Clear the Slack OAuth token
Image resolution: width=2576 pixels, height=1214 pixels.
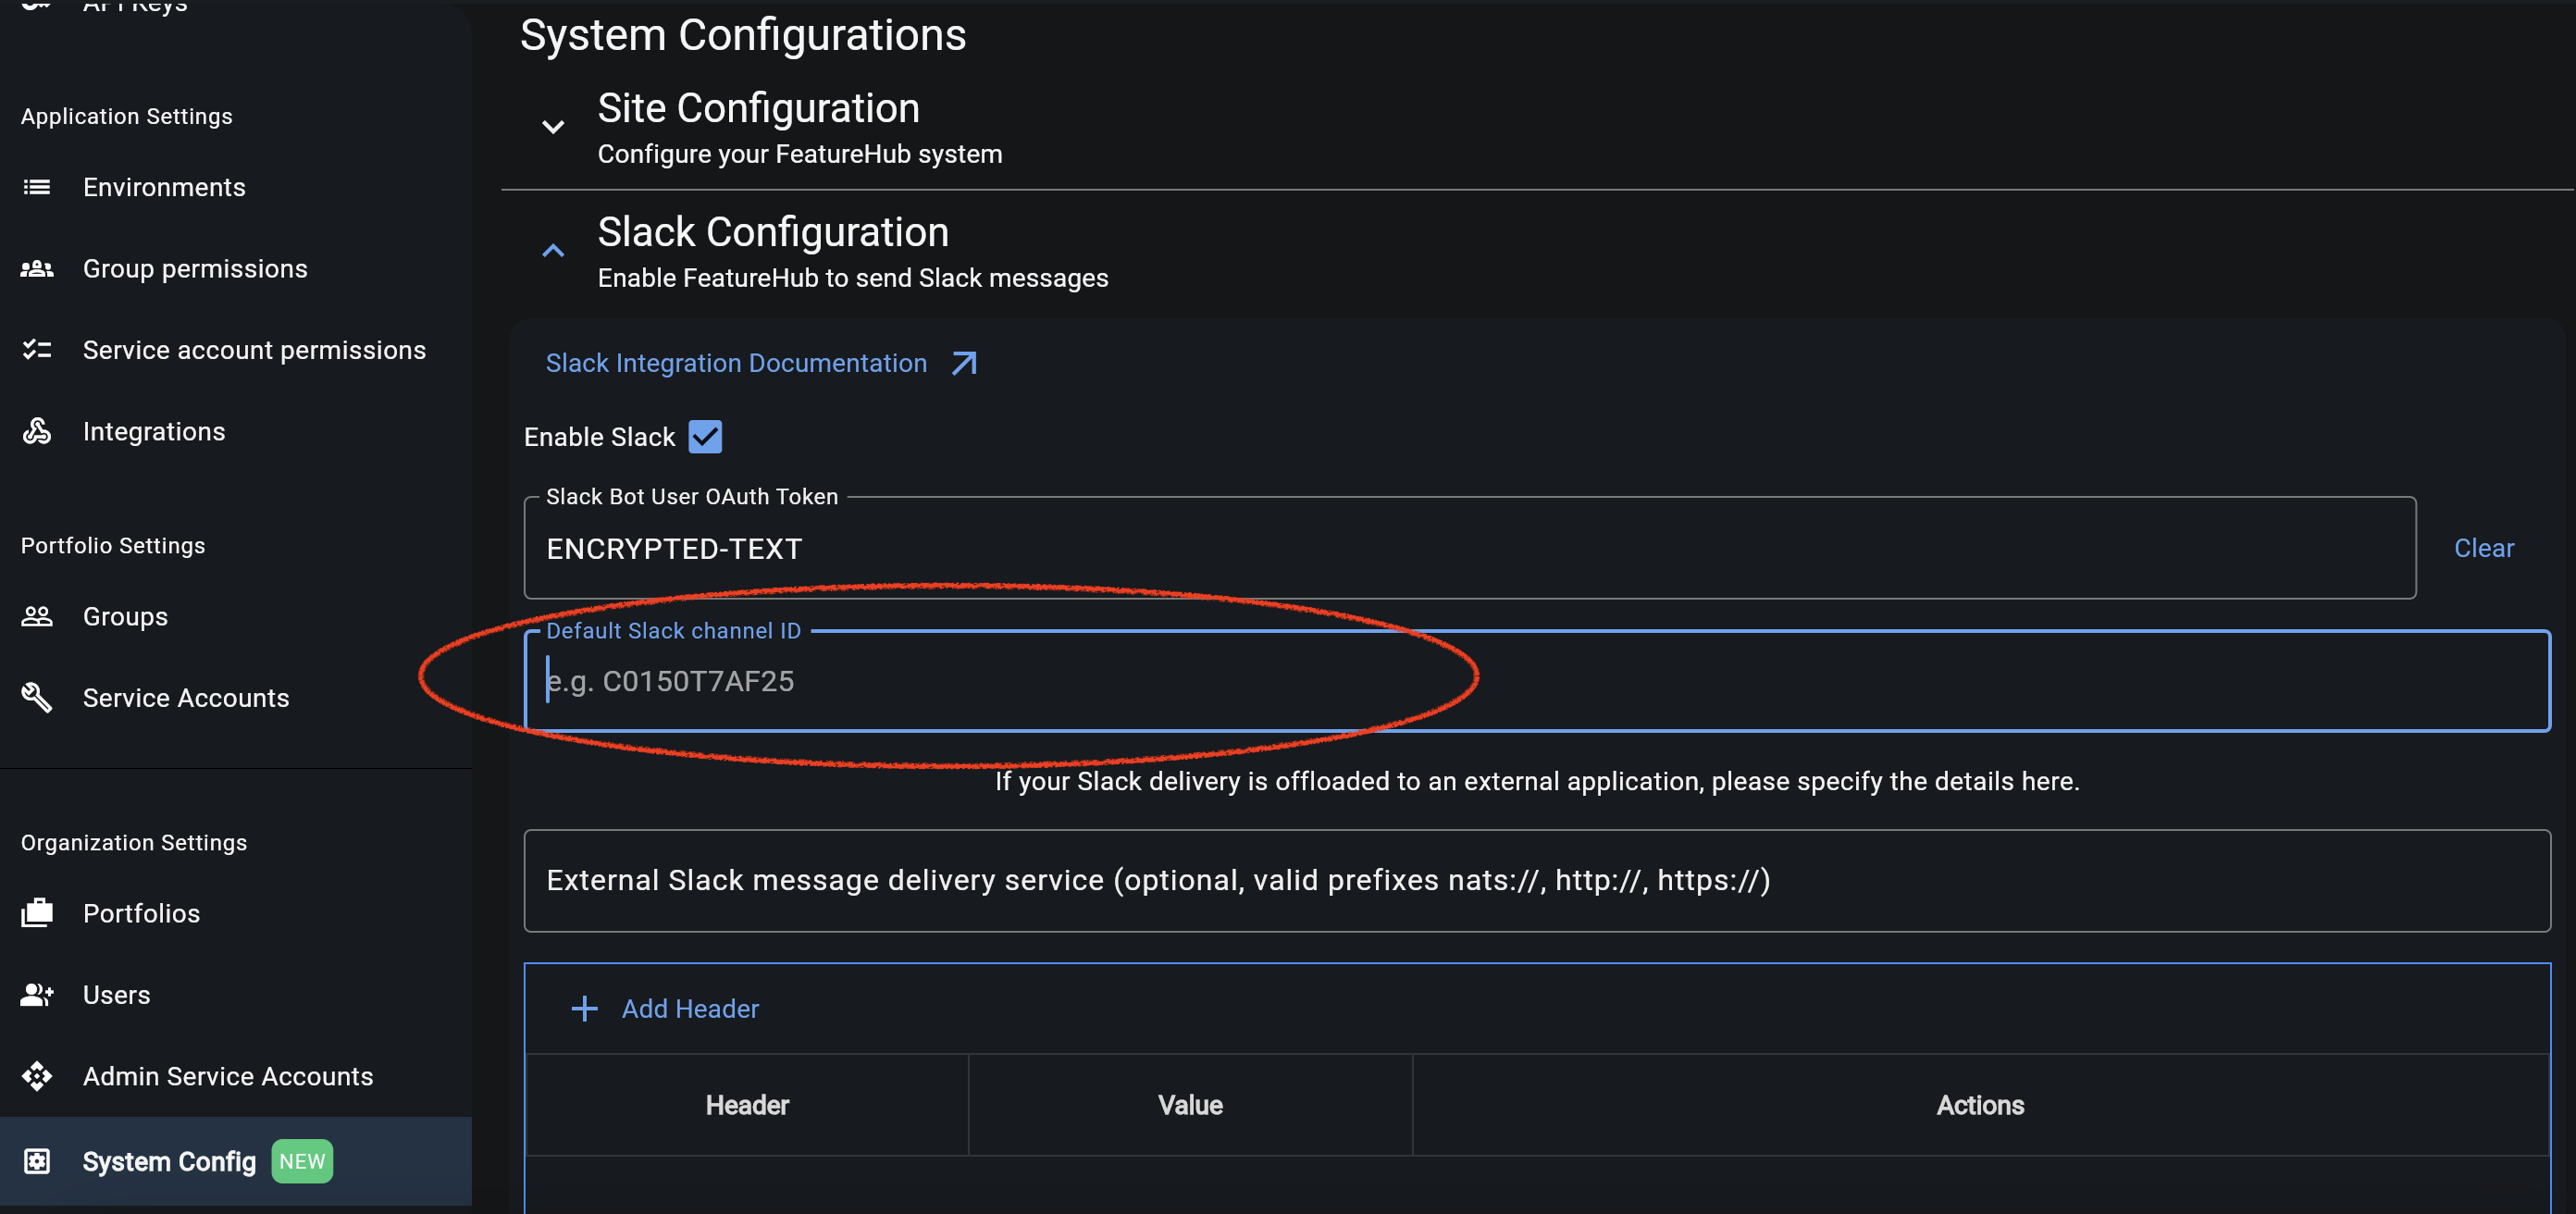pos(2483,548)
